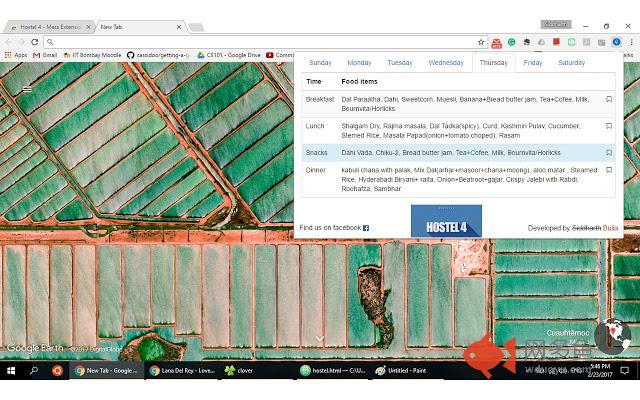Switch to the Saturday menu tab

(571, 63)
